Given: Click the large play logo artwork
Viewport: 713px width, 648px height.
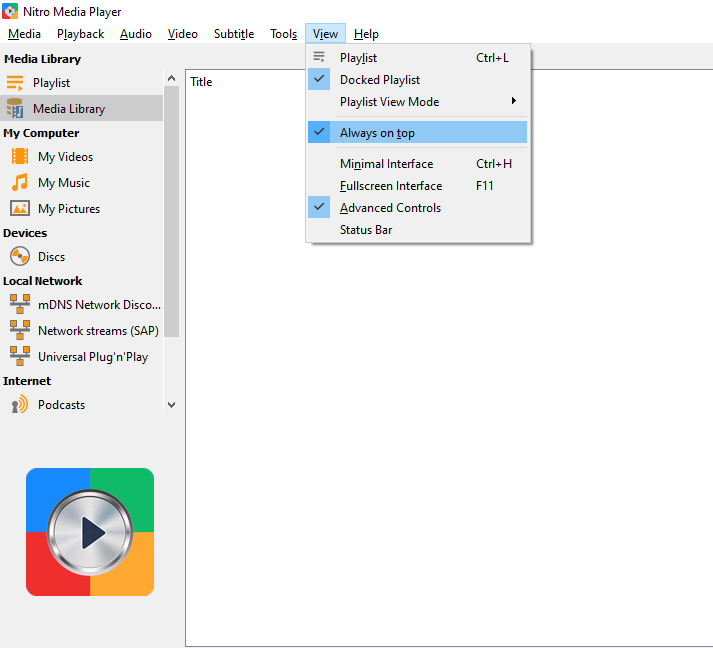Looking at the screenshot, I should click(x=90, y=532).
